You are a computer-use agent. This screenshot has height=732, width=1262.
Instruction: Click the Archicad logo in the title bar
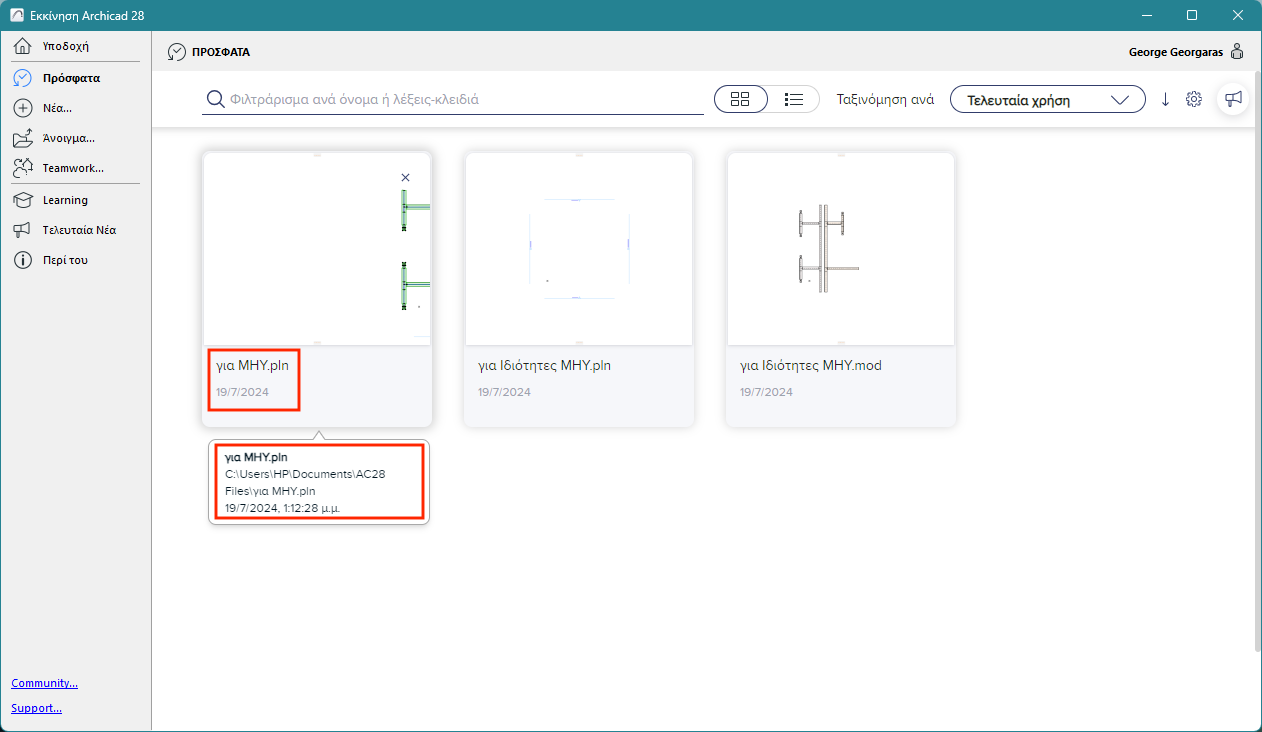point(16,15)
